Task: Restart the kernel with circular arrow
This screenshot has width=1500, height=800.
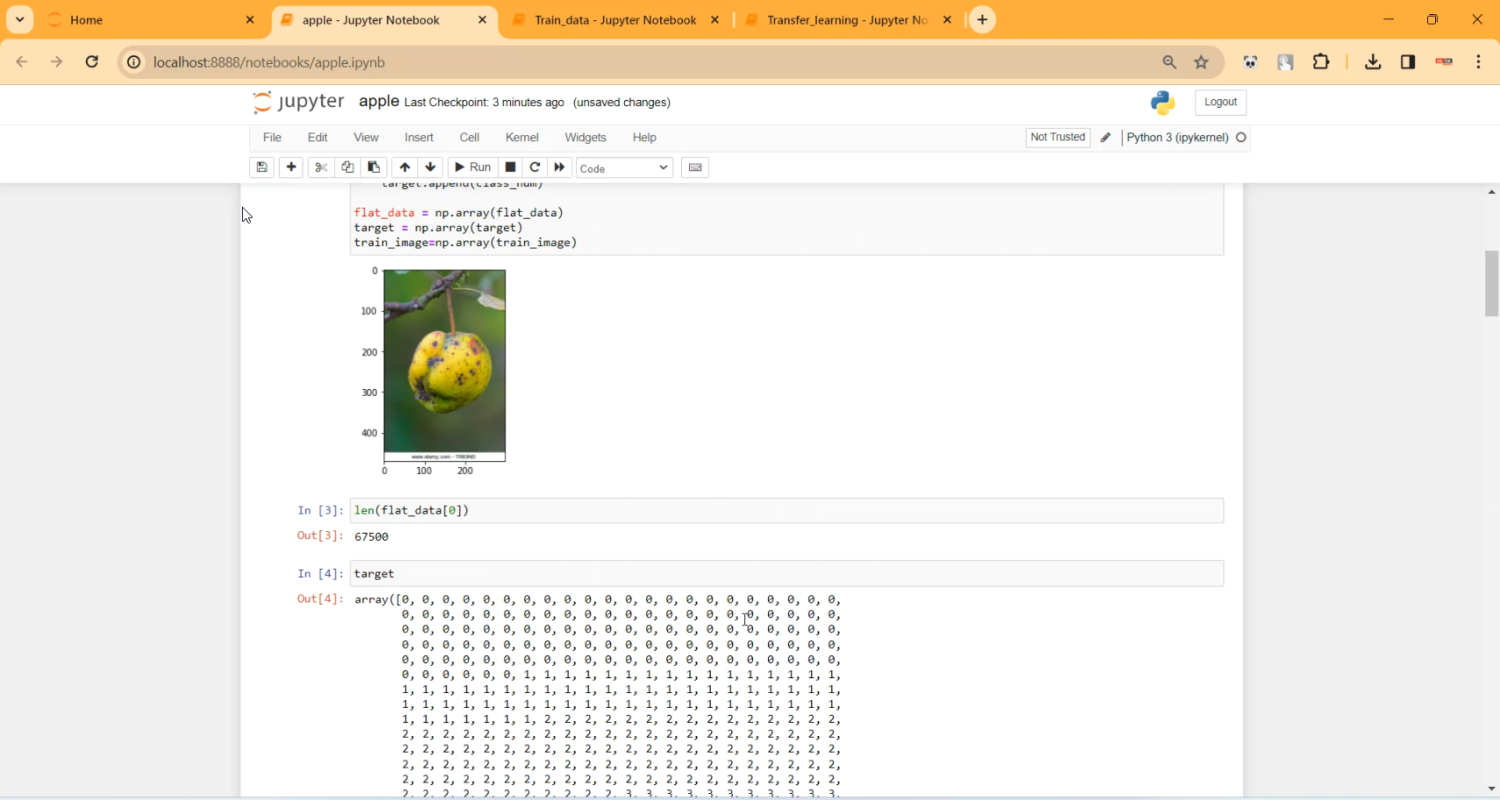Action: click(535, 167)
